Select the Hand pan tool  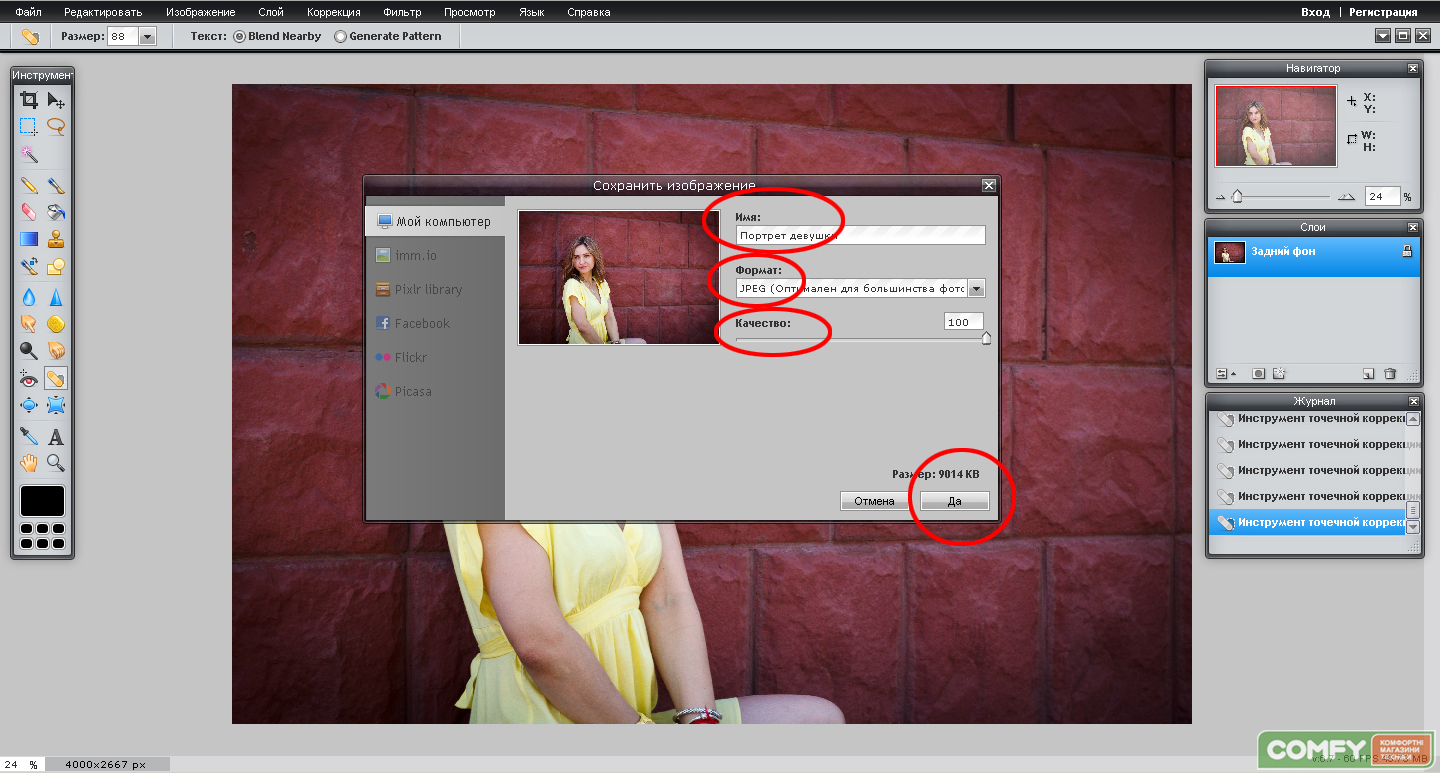29,463
